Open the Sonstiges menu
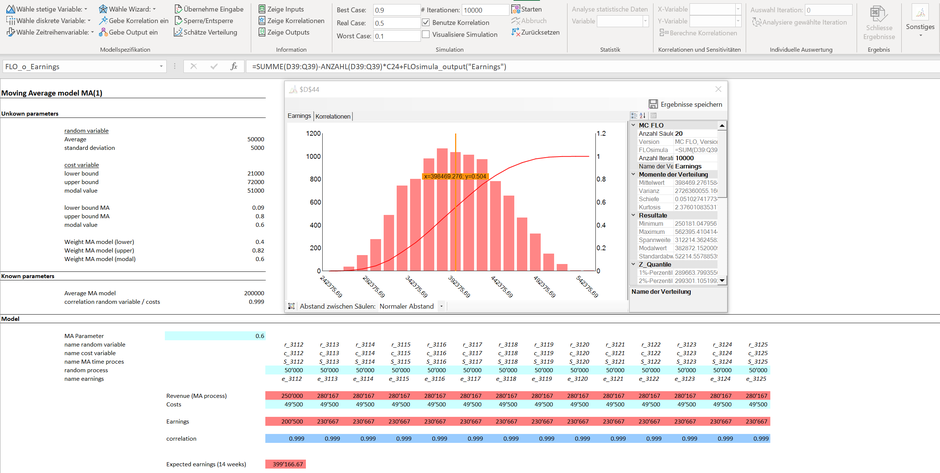The height and width of the screenshot is (473, 940). coord(920,21)
